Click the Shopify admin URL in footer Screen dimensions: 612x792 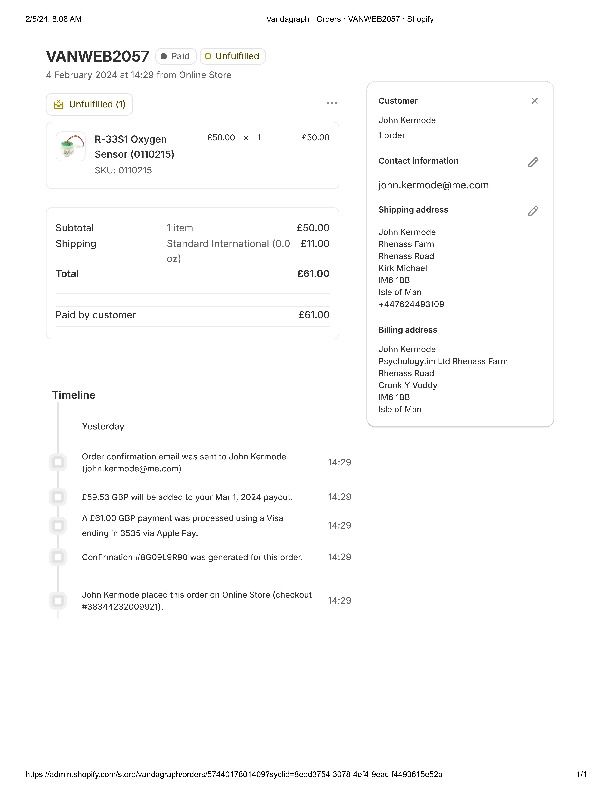coord(234,775)
